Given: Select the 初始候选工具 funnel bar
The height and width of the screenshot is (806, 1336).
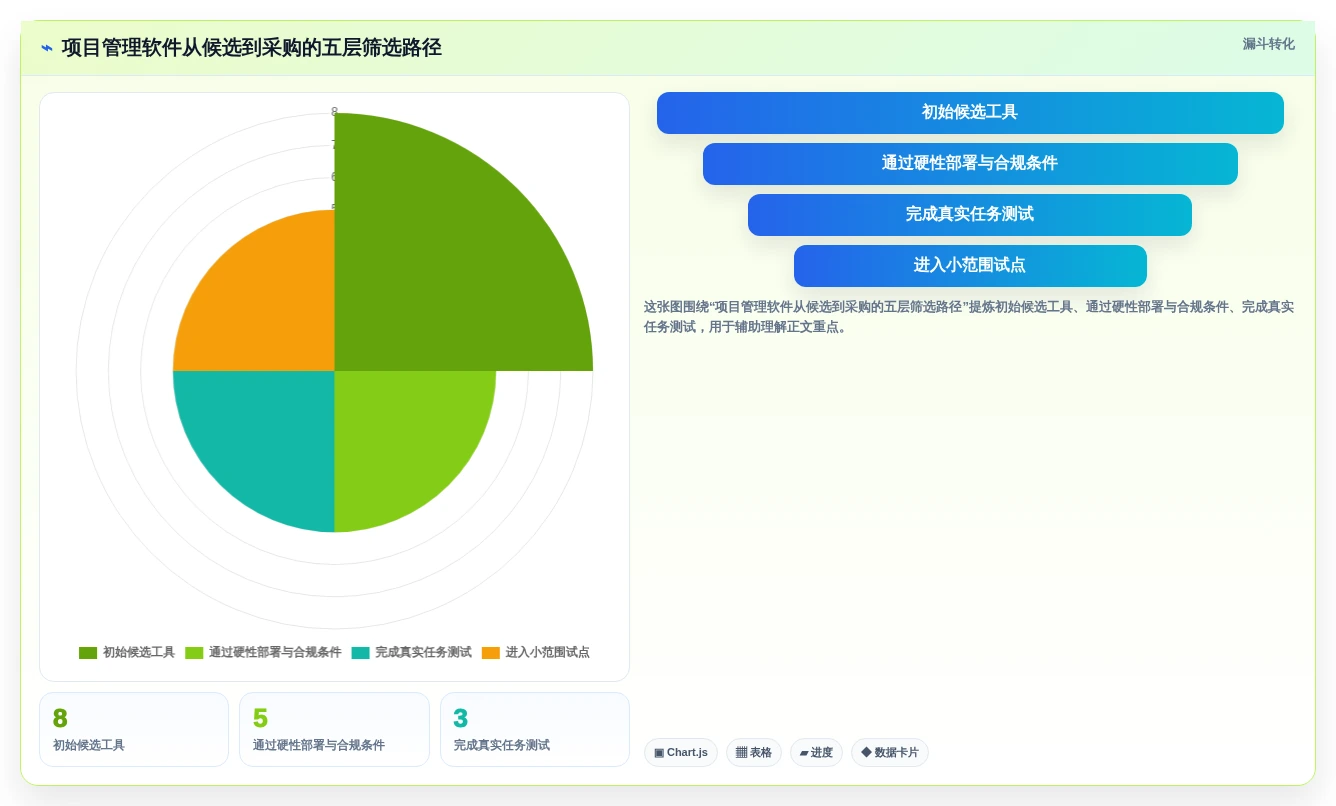Looking at the screenshot, I should pyautogui.click(x=970, y=113).
